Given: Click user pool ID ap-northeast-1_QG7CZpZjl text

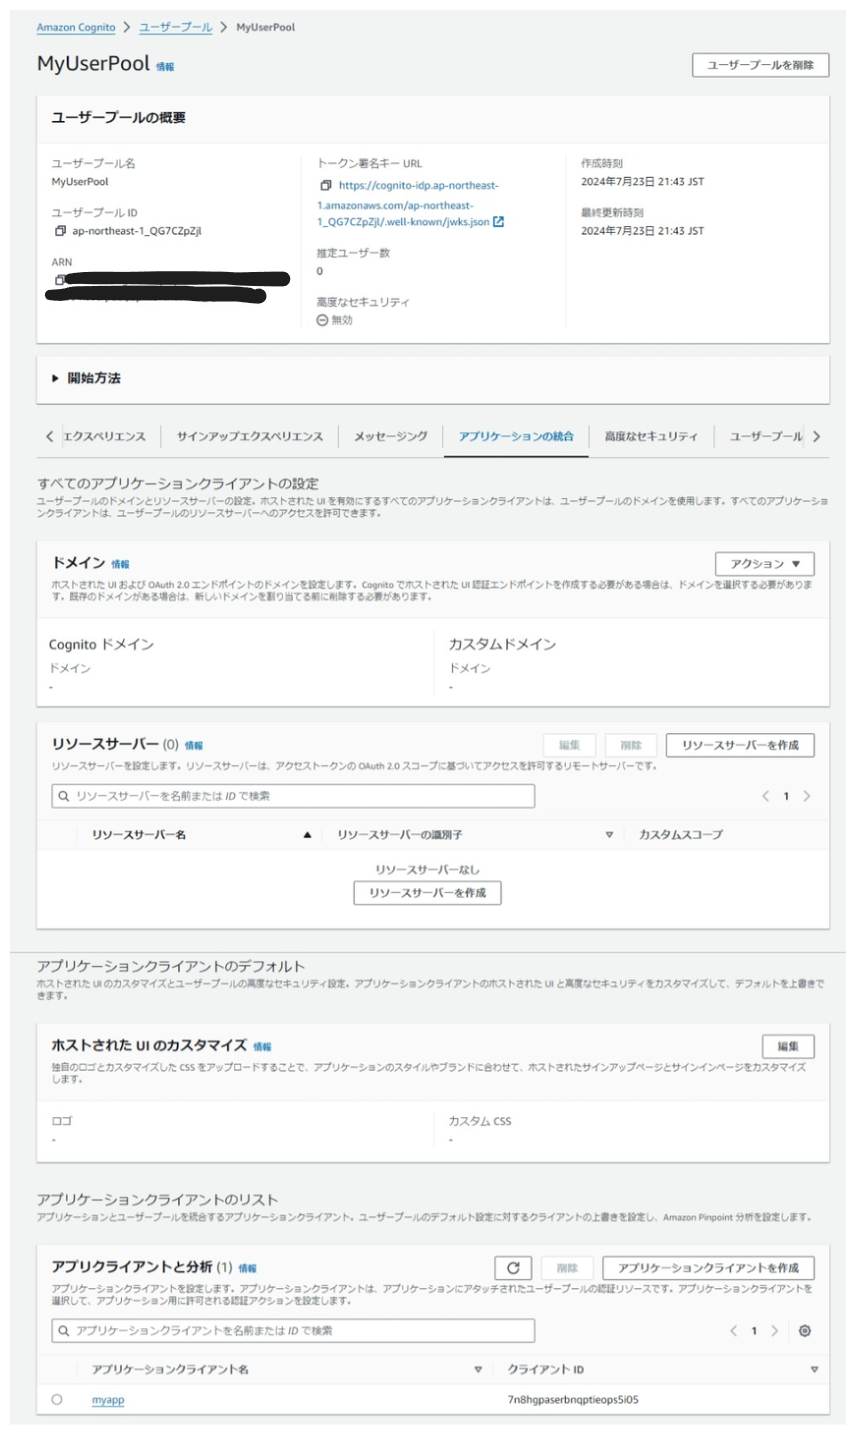Looking at the screenshot, I should click(x=137, y=231).
